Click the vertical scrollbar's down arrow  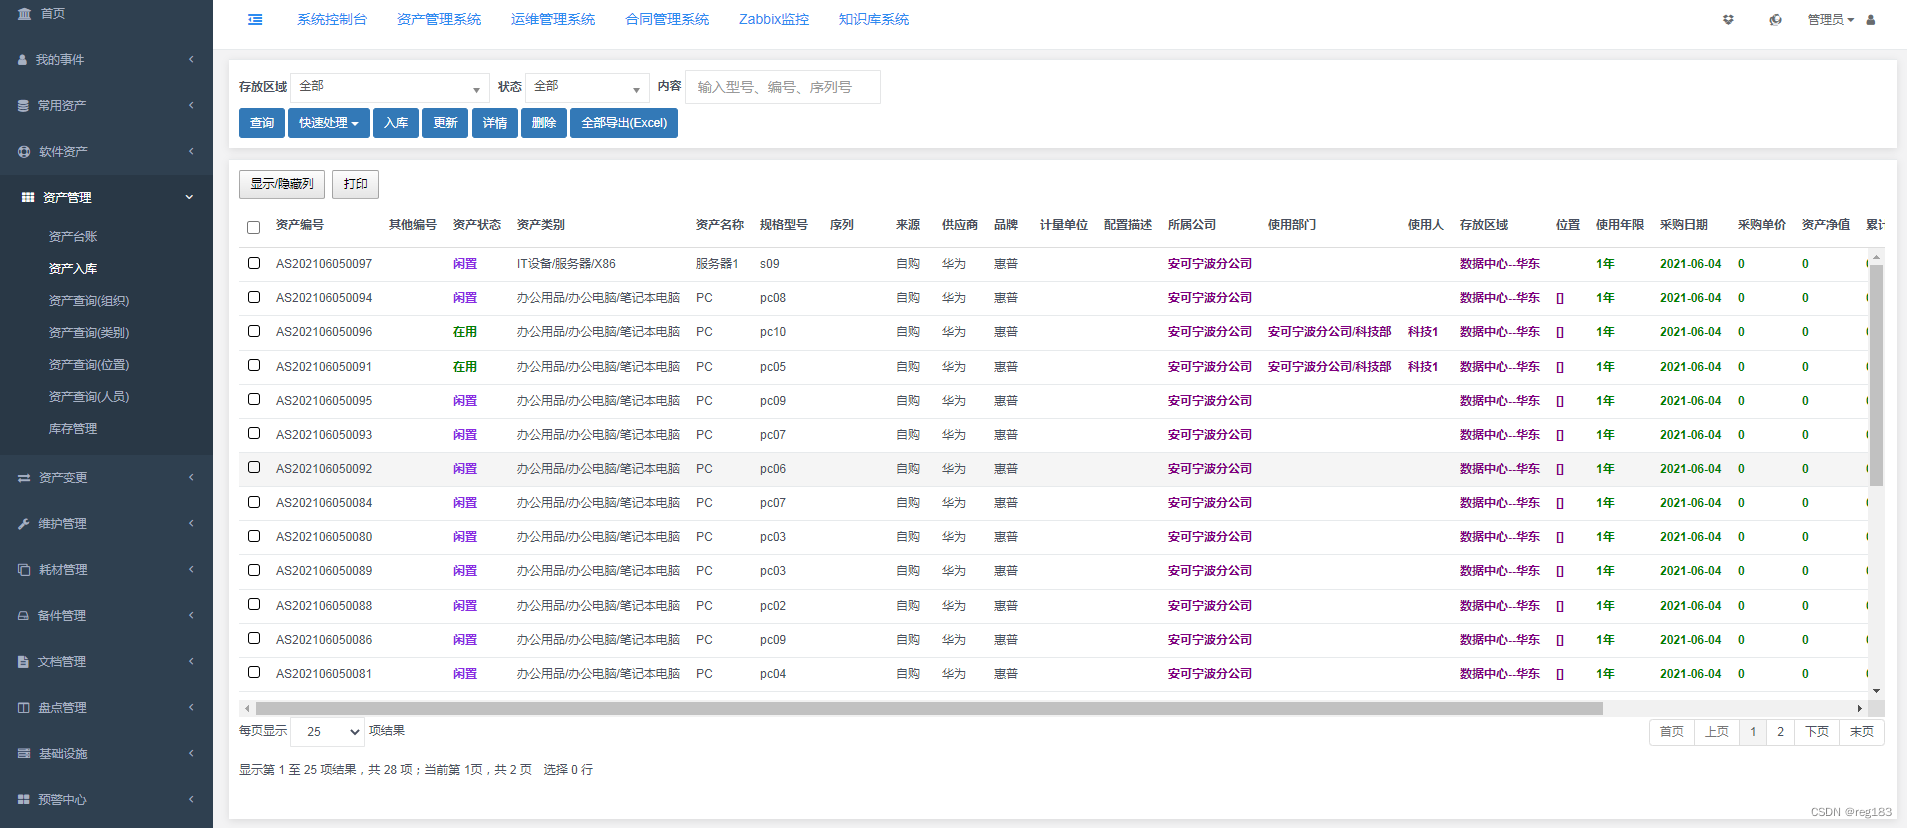tap(1876, 691)
